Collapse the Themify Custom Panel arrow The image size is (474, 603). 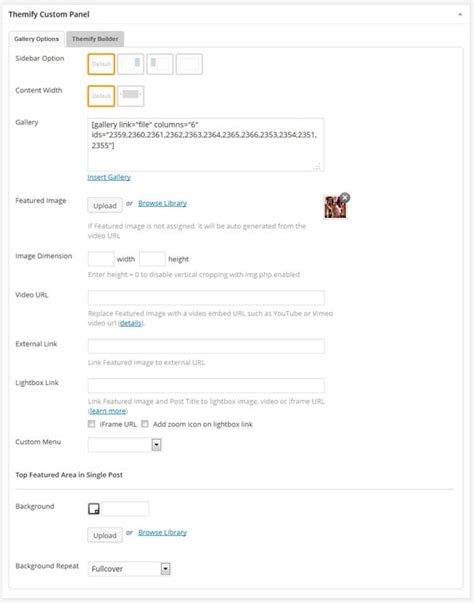460,15
